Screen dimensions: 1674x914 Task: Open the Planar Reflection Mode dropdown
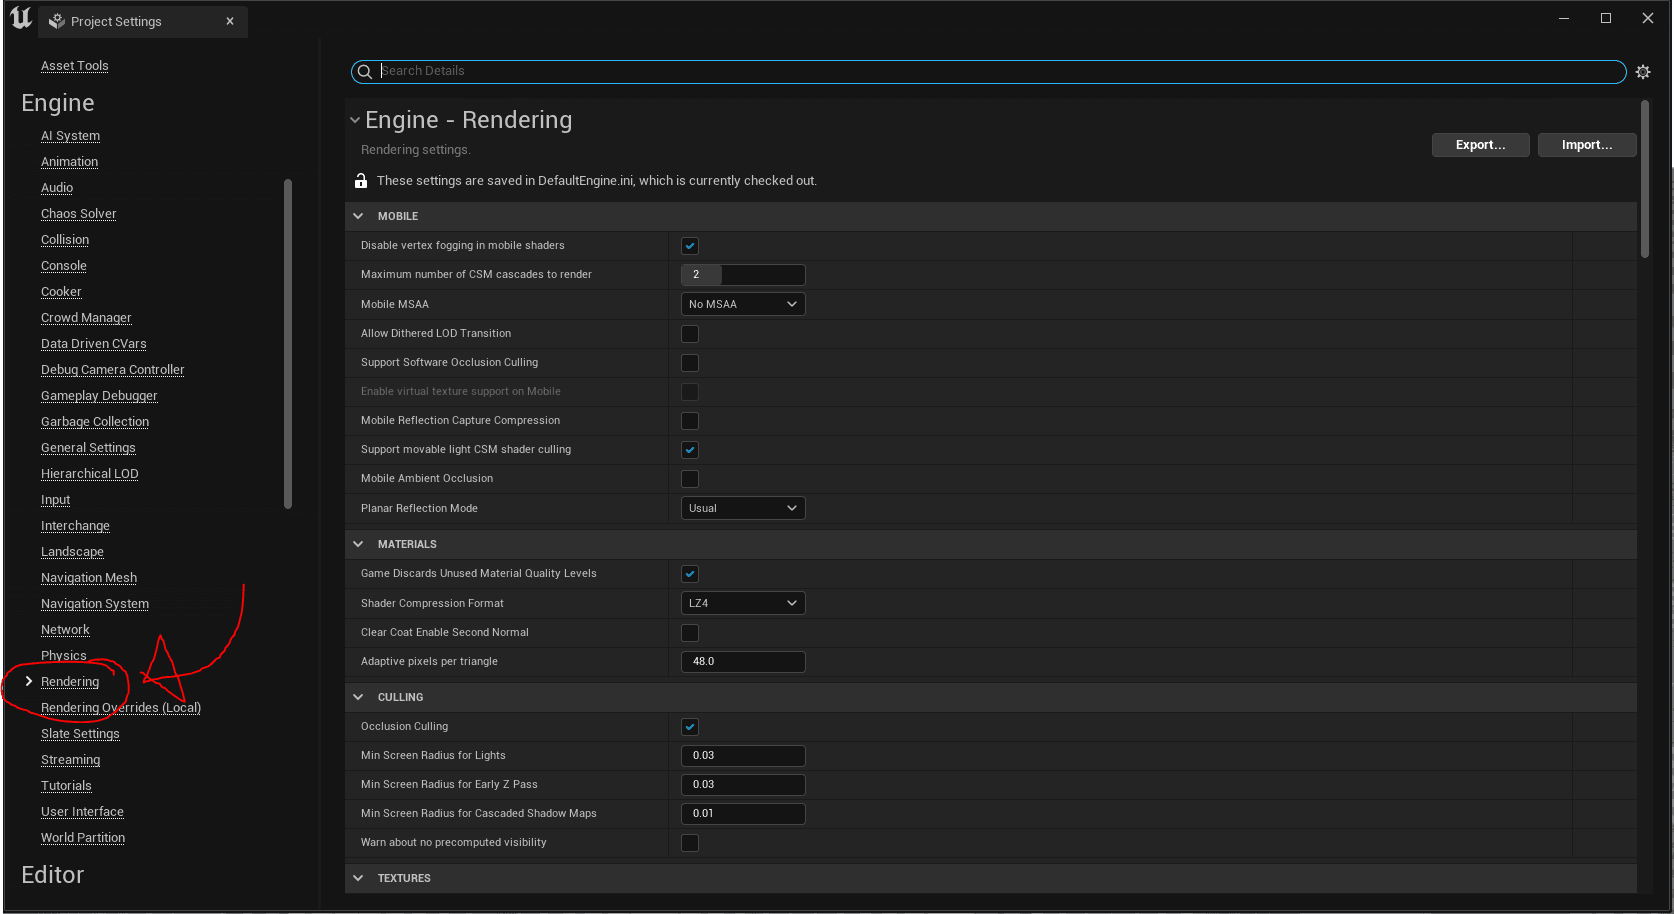pyautogui.click(x=743, y=508)
